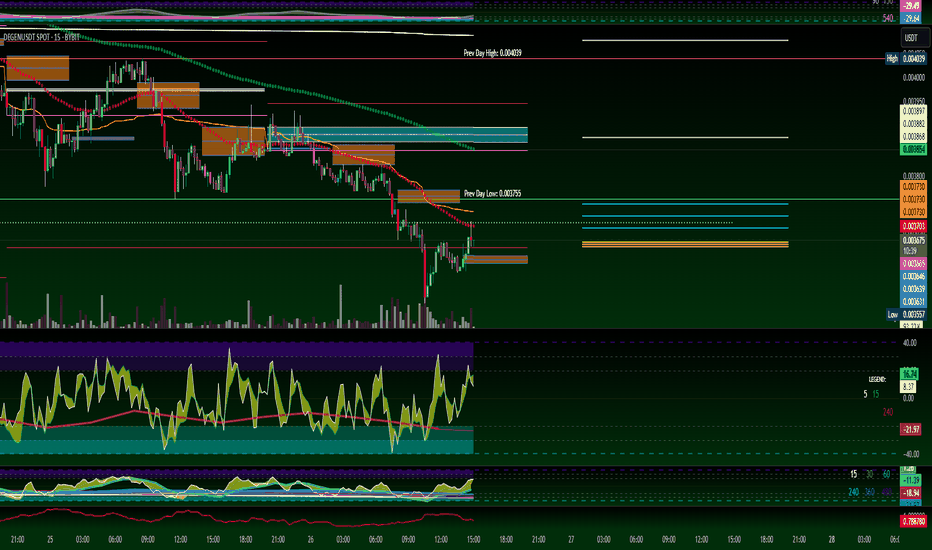Open the USDT currency selector button

pos(914,37)
